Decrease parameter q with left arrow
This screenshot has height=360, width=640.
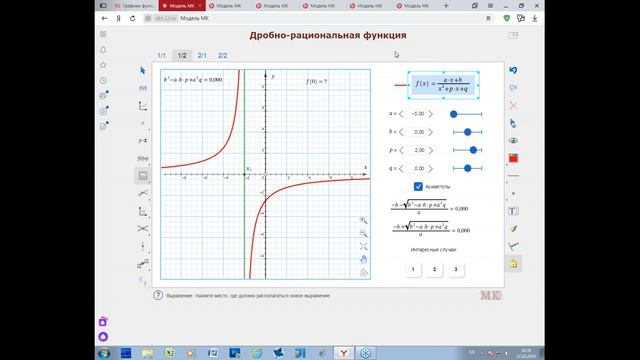[401, 168]
